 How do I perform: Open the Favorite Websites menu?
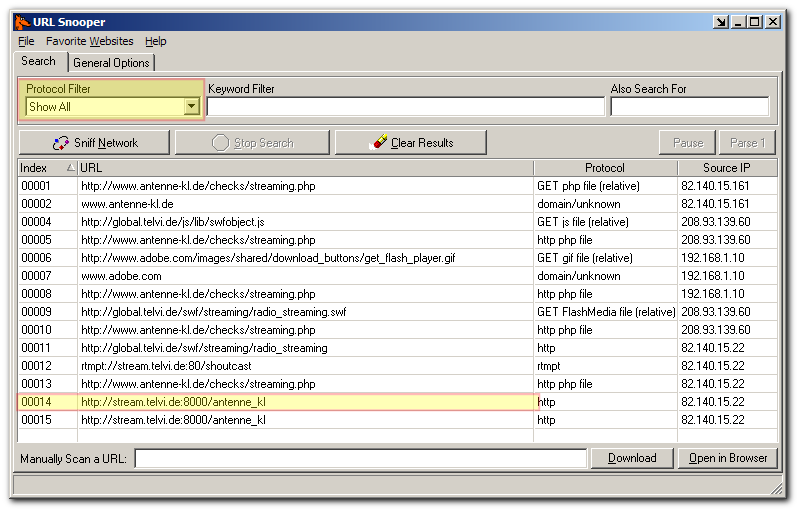(89, 41)
